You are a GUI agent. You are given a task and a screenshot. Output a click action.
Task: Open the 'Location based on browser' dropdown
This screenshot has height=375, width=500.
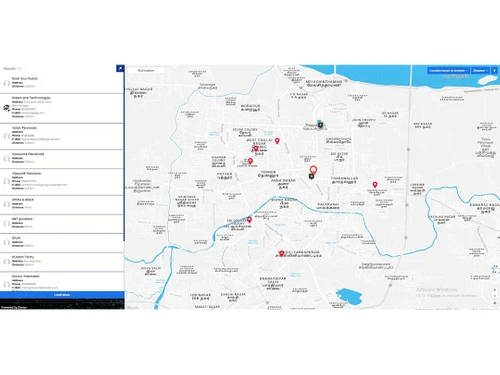pyautogui.click(x=449, y=71)
